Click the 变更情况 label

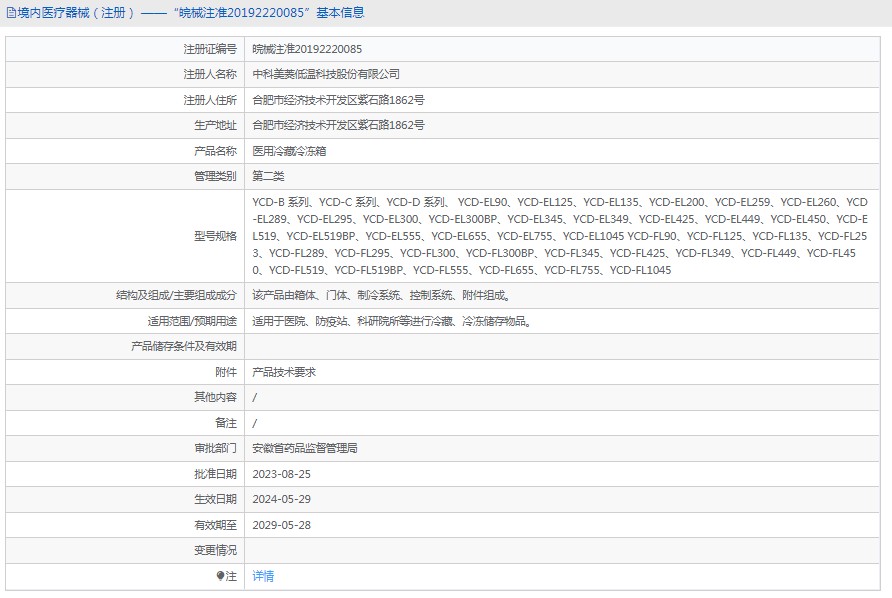pyautogui.click(x=215, y=550)
